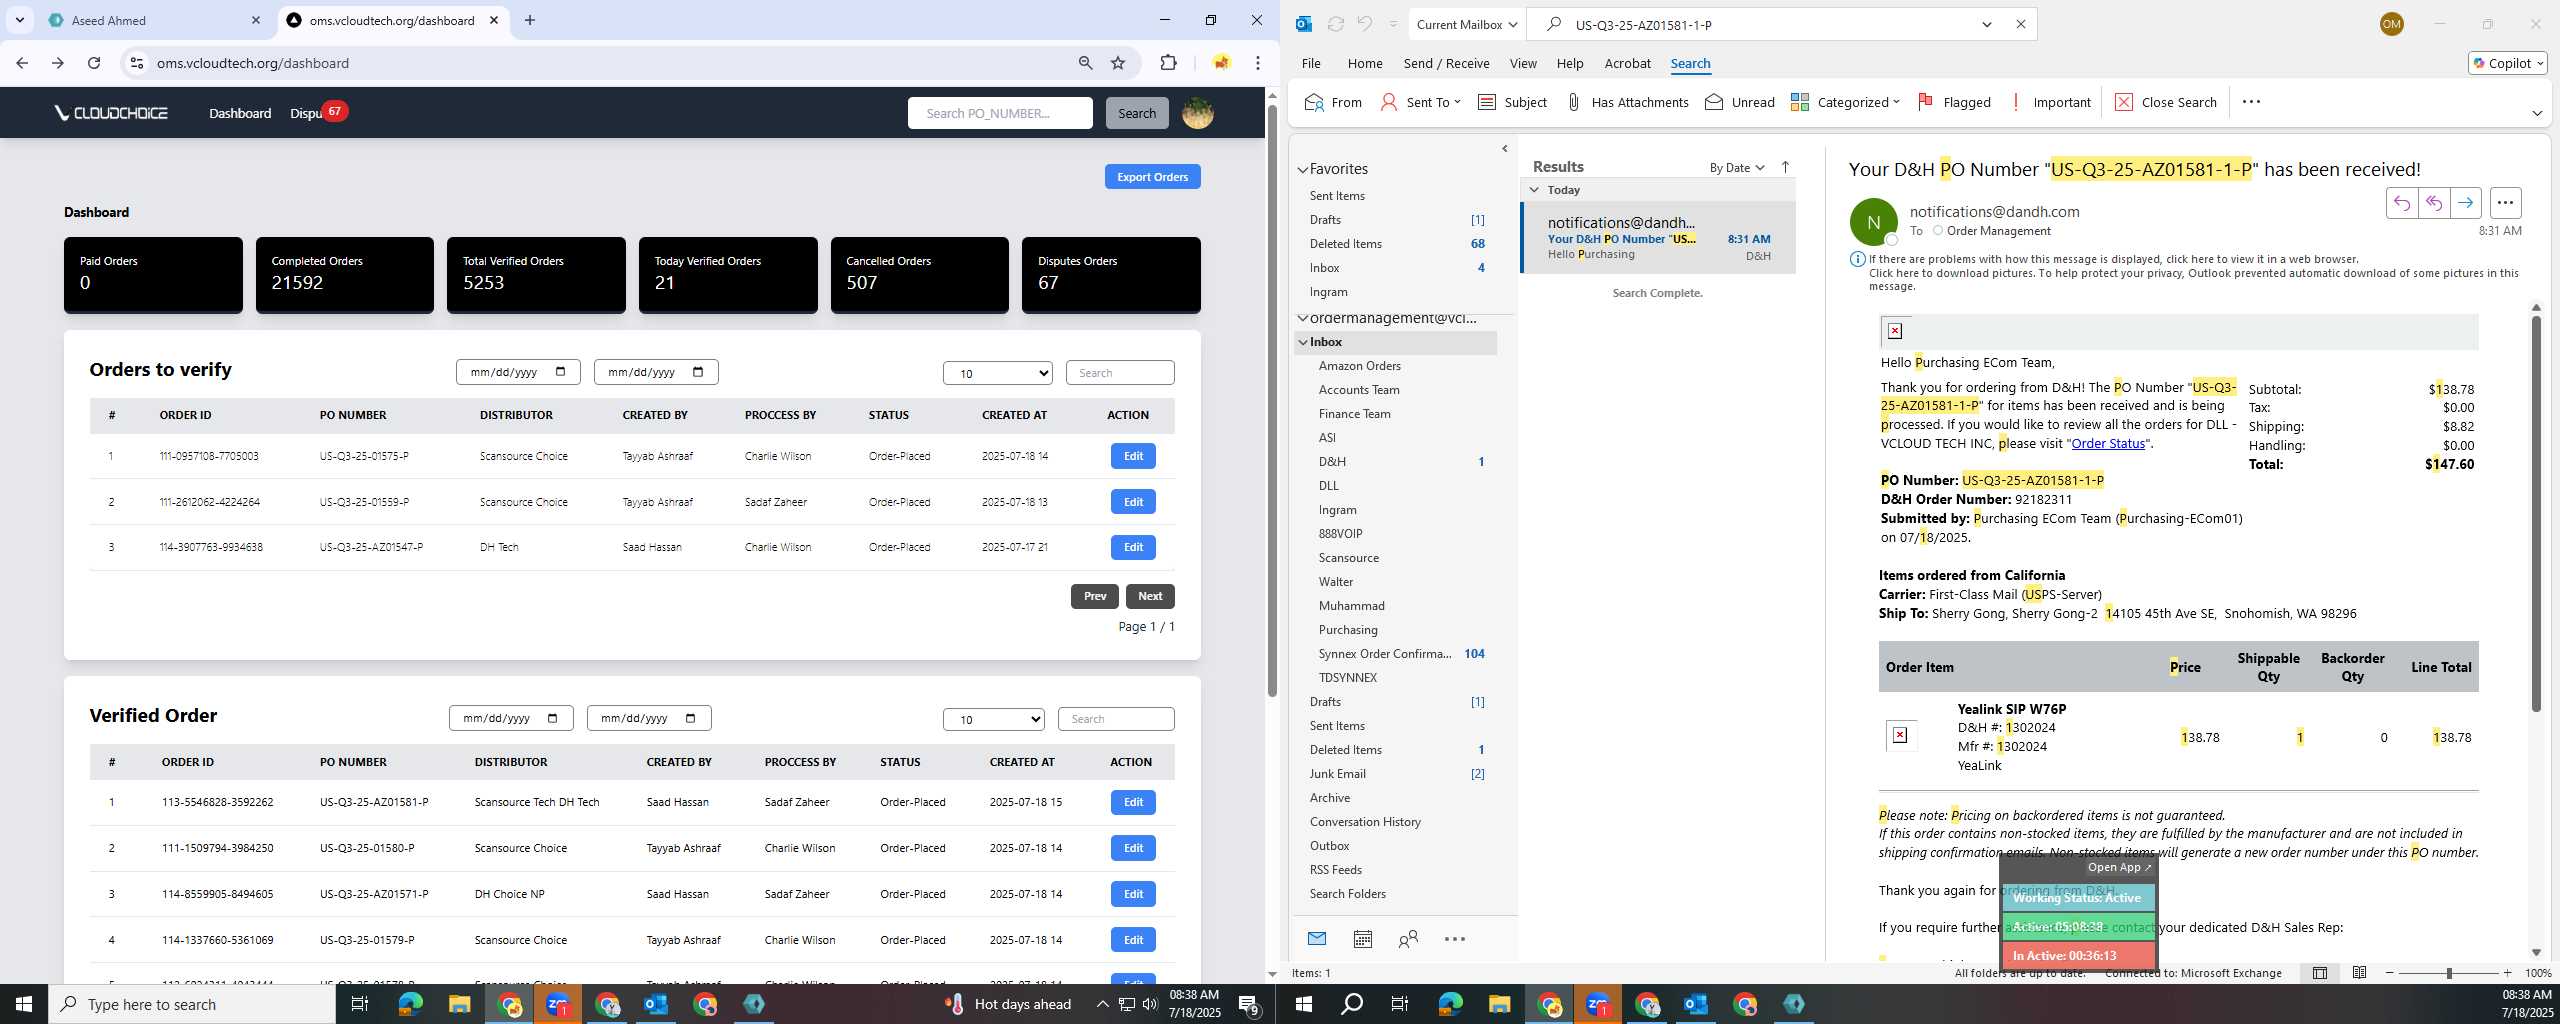Open File Explorer from left taskbar
This screenshot has width=2560, height=1024.
point(459,1004)
